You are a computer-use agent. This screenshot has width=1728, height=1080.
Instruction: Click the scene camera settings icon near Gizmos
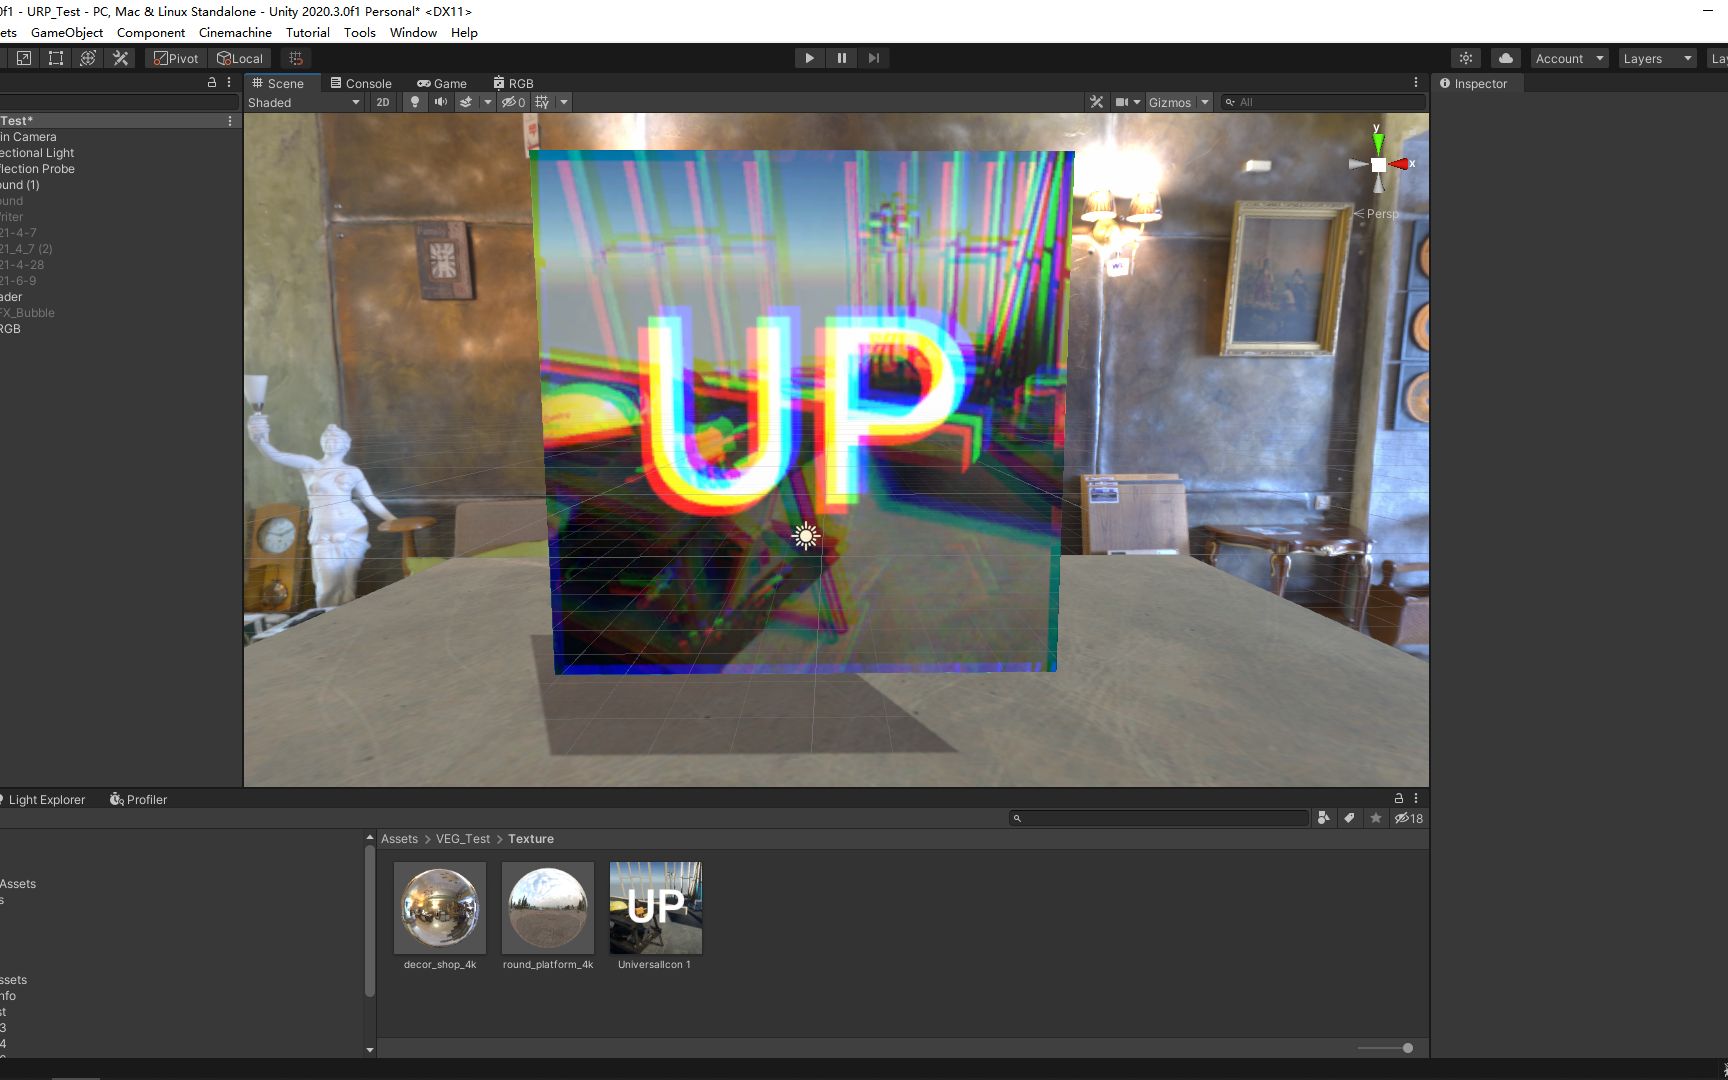(1121, 101)
